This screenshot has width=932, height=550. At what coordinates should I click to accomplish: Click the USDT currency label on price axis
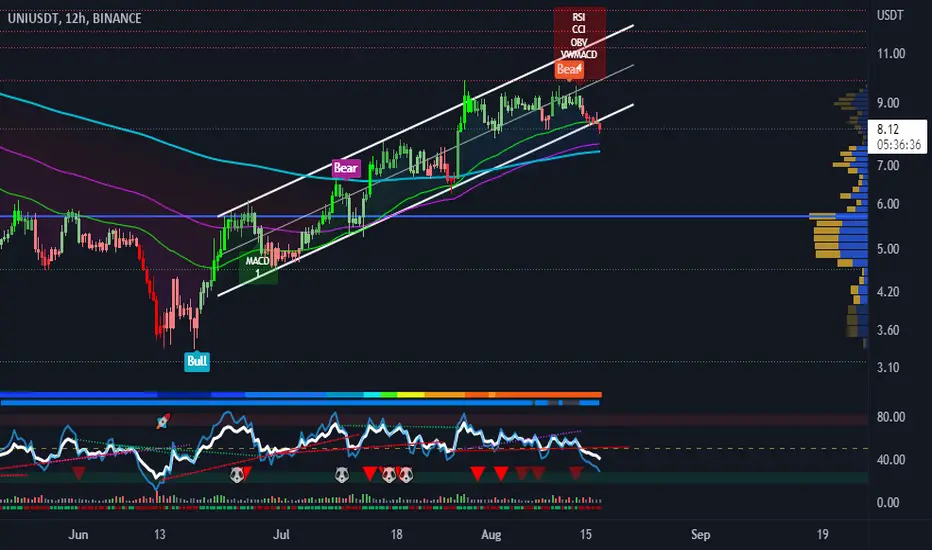point(890,15)
